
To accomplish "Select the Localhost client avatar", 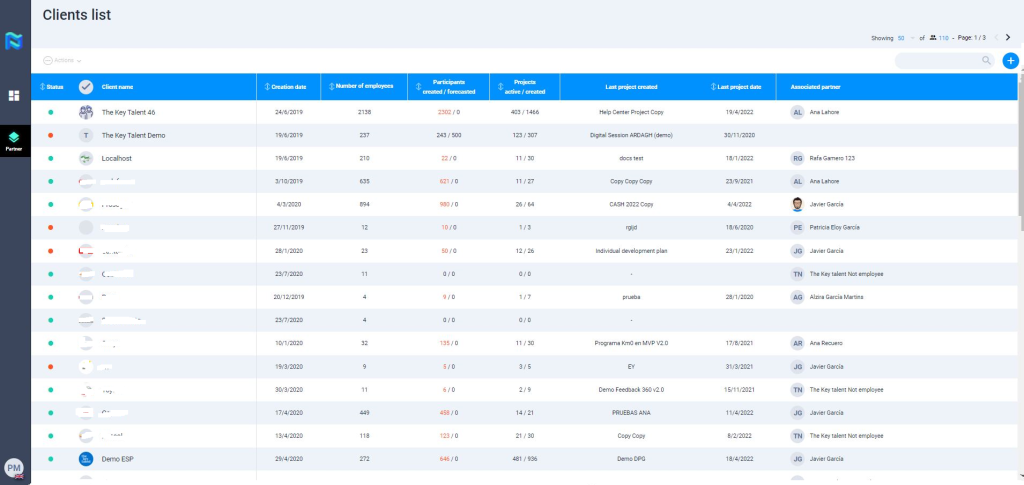I will (86, 158).
